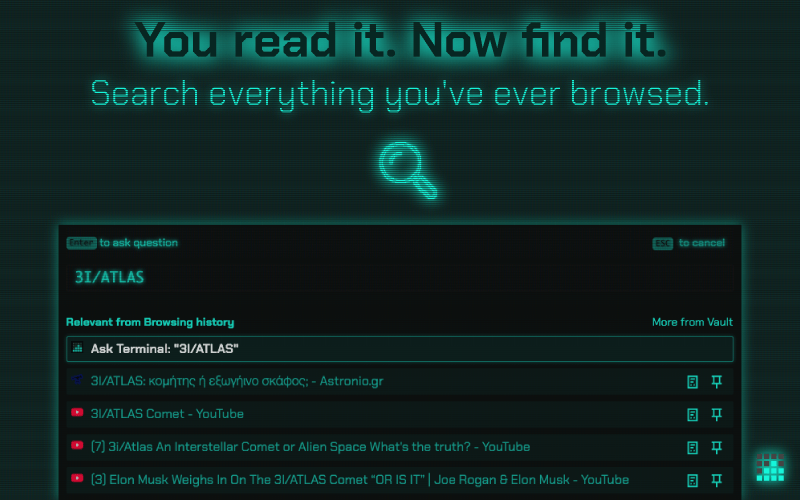800x500 pixels.
Task: Open the pixel grid widget icon
Action: click(770, 467)
